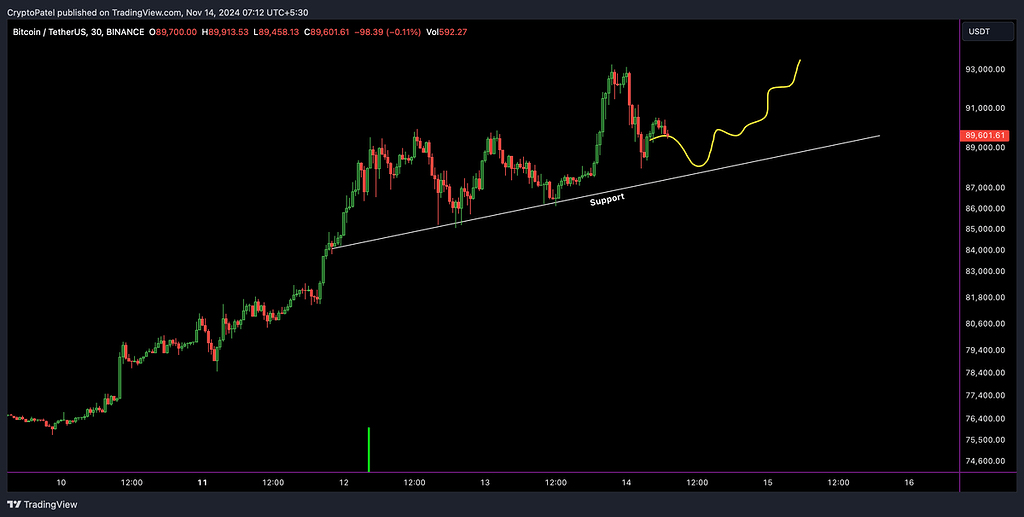
Task: Click date label 15 on time axis
Action: click(x=767, y=483)
